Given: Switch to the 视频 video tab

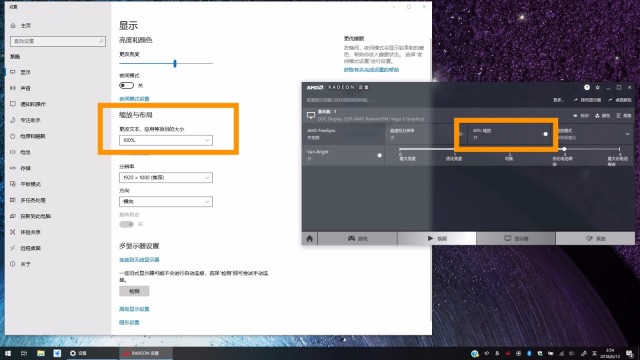Looking at the screenshot, I should click(437, 238).
